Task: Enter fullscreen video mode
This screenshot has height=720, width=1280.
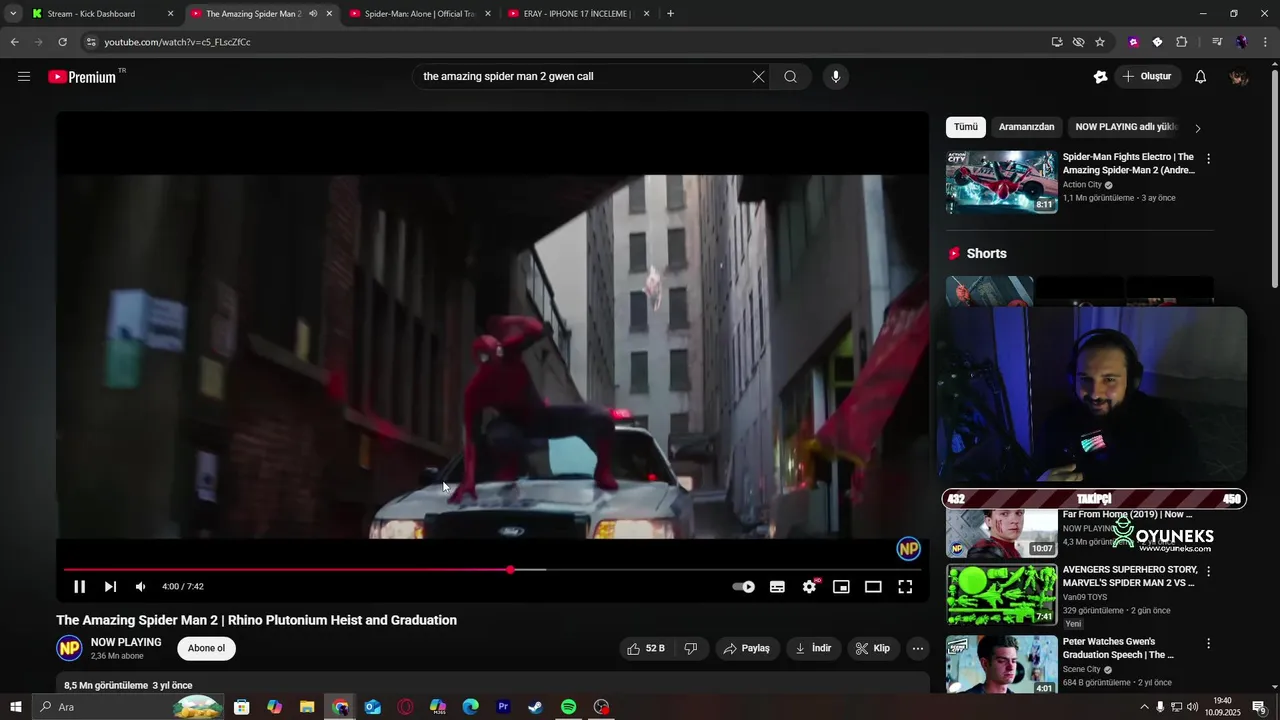Action: coord(905,587)
